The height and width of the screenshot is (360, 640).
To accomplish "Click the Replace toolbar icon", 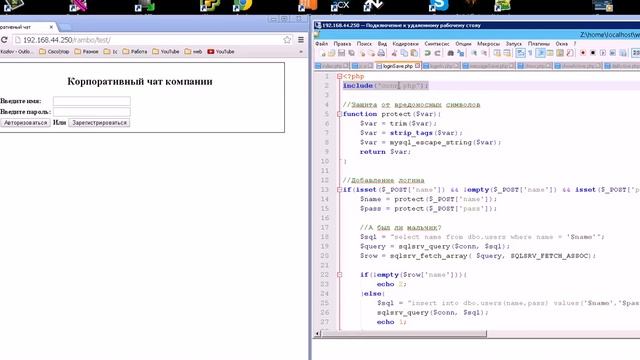I will pyautogui.click(x=460, y=53).
